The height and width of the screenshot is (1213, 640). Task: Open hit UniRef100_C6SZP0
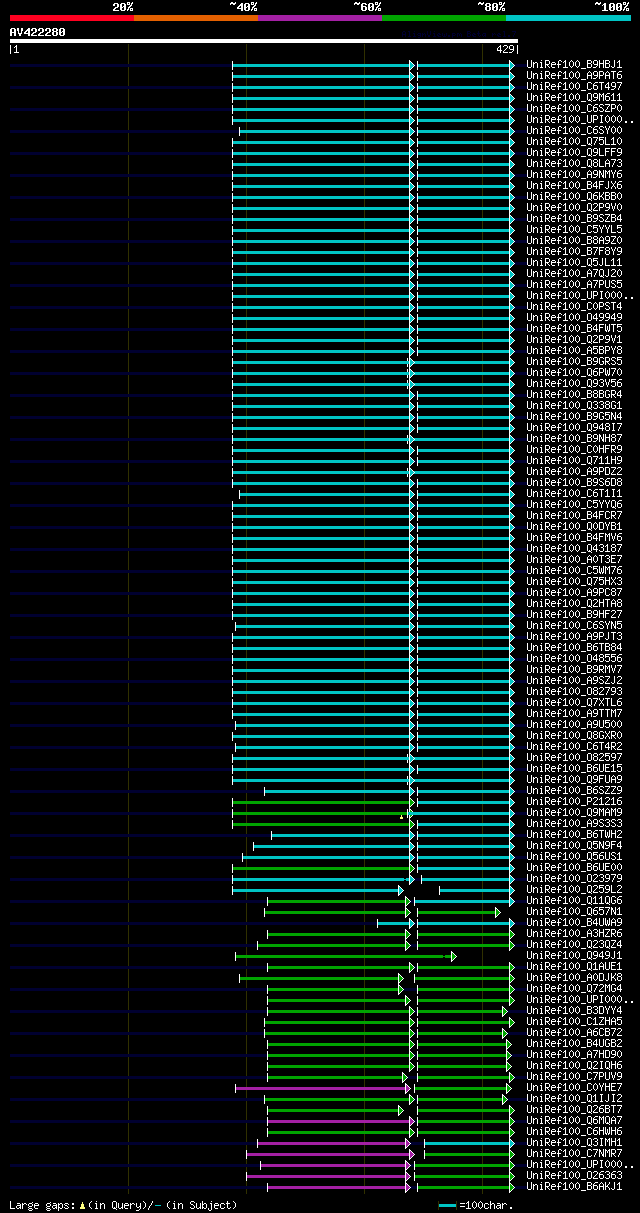(x=574, y=108)
